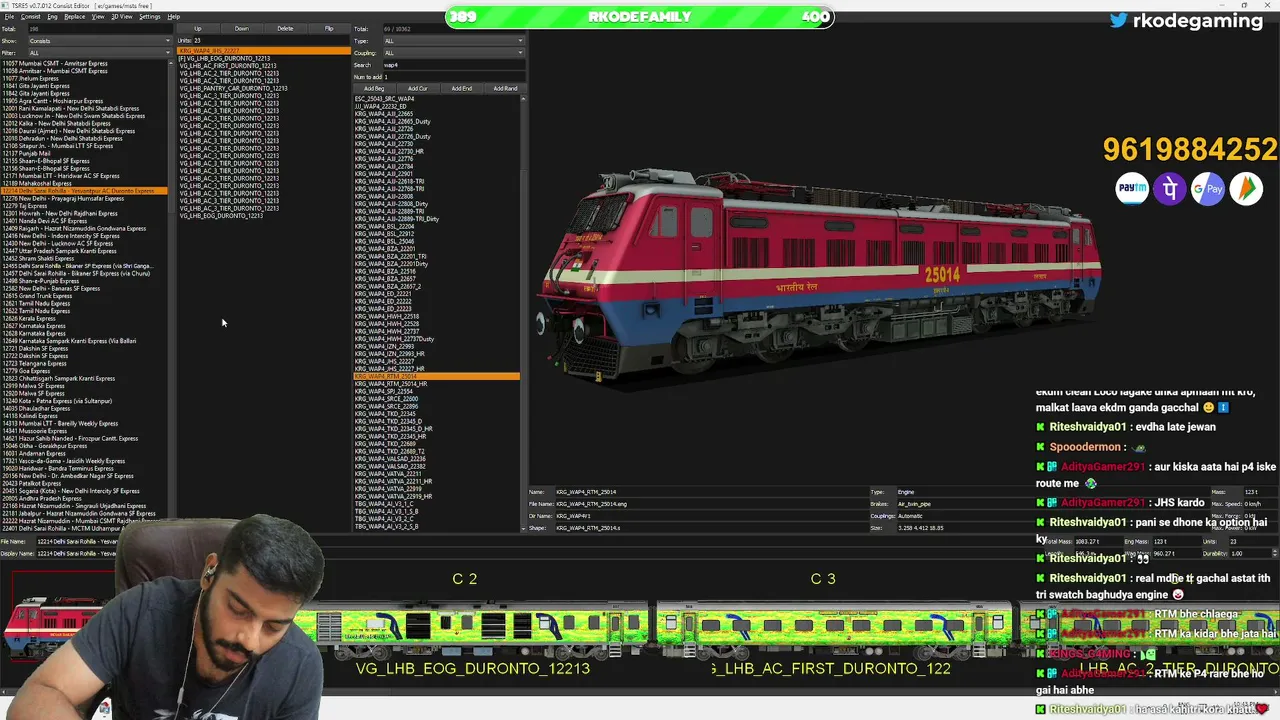Viewport: 1280px width, 720px height.
Task: Open the Consist menu
Action: [x=30, y=17]
